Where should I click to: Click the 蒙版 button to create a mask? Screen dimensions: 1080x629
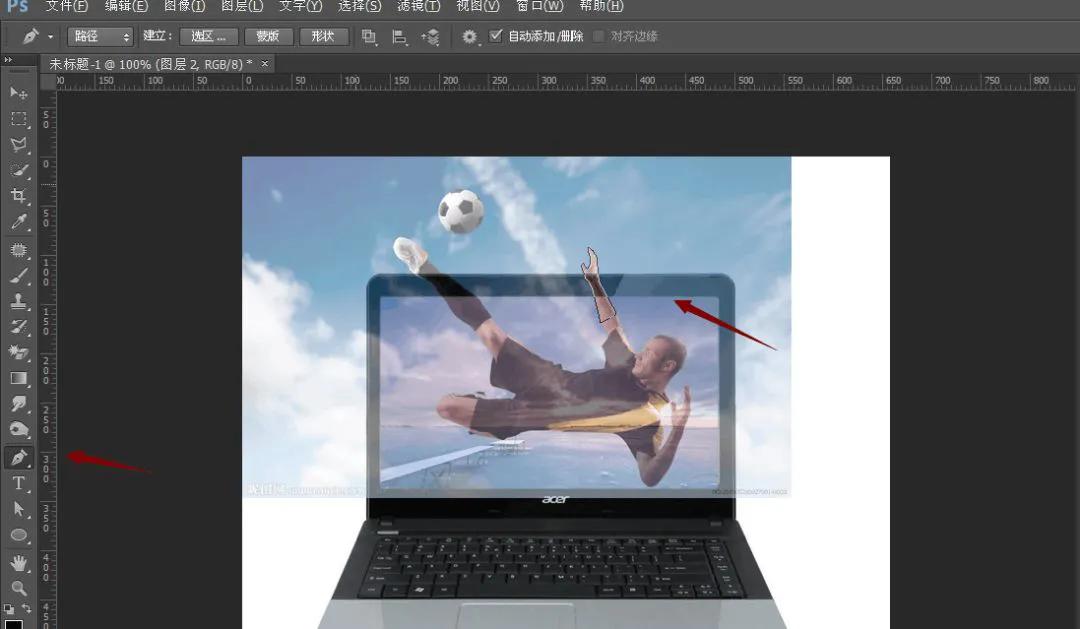click(267, 36)
